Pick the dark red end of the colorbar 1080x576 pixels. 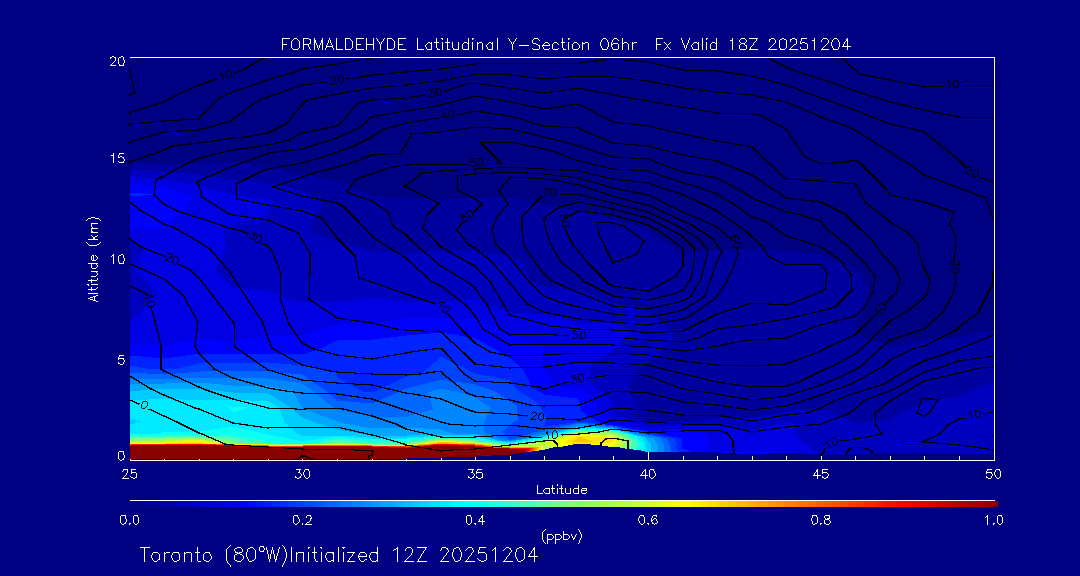click(985, 503)
